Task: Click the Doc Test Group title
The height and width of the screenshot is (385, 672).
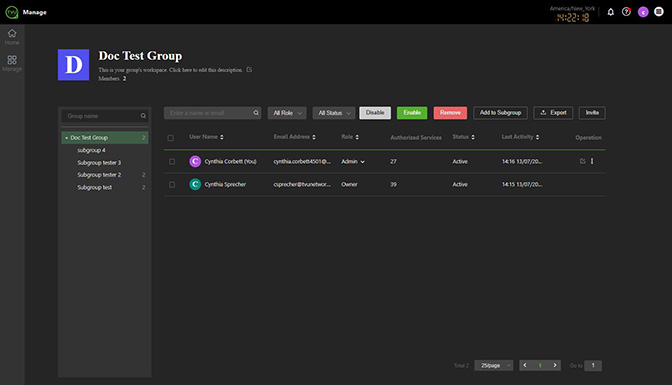Action: tap(140, 56)
